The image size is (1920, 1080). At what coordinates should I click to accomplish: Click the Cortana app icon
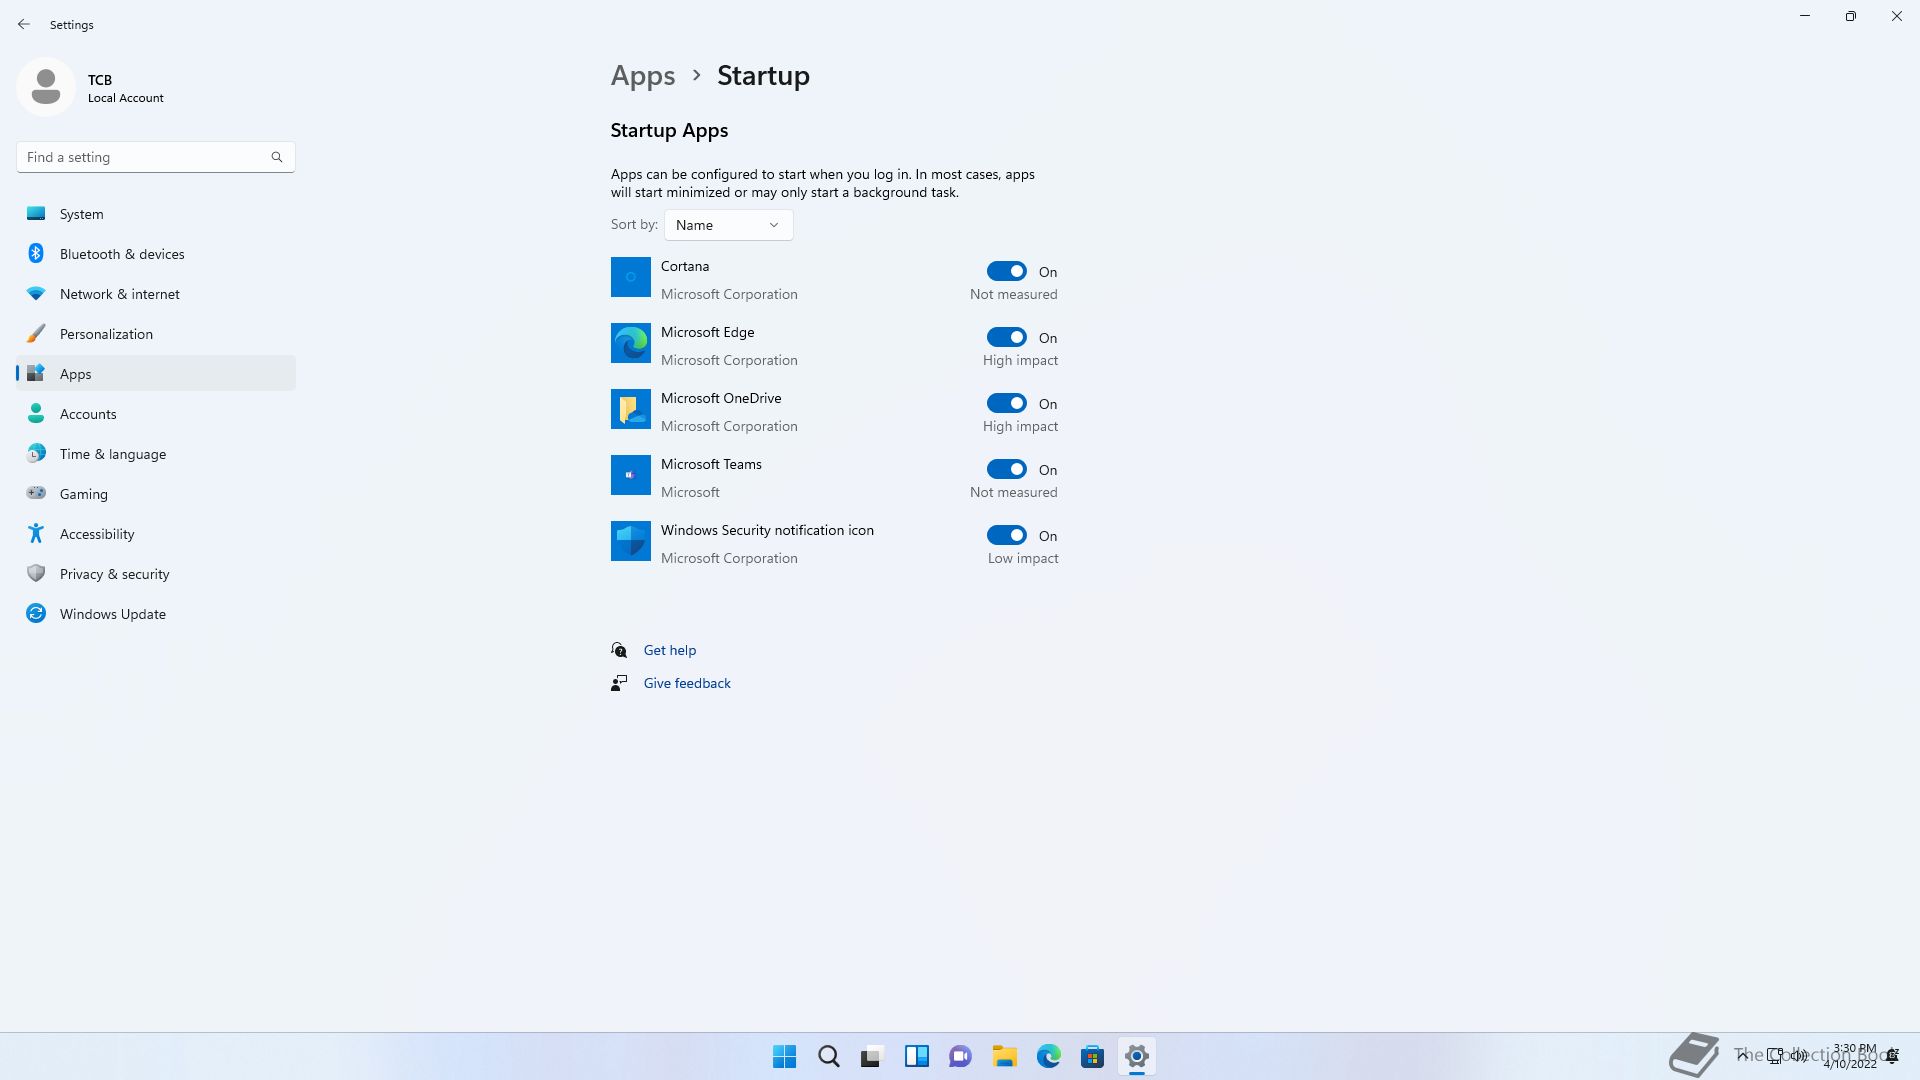(631, 277)
